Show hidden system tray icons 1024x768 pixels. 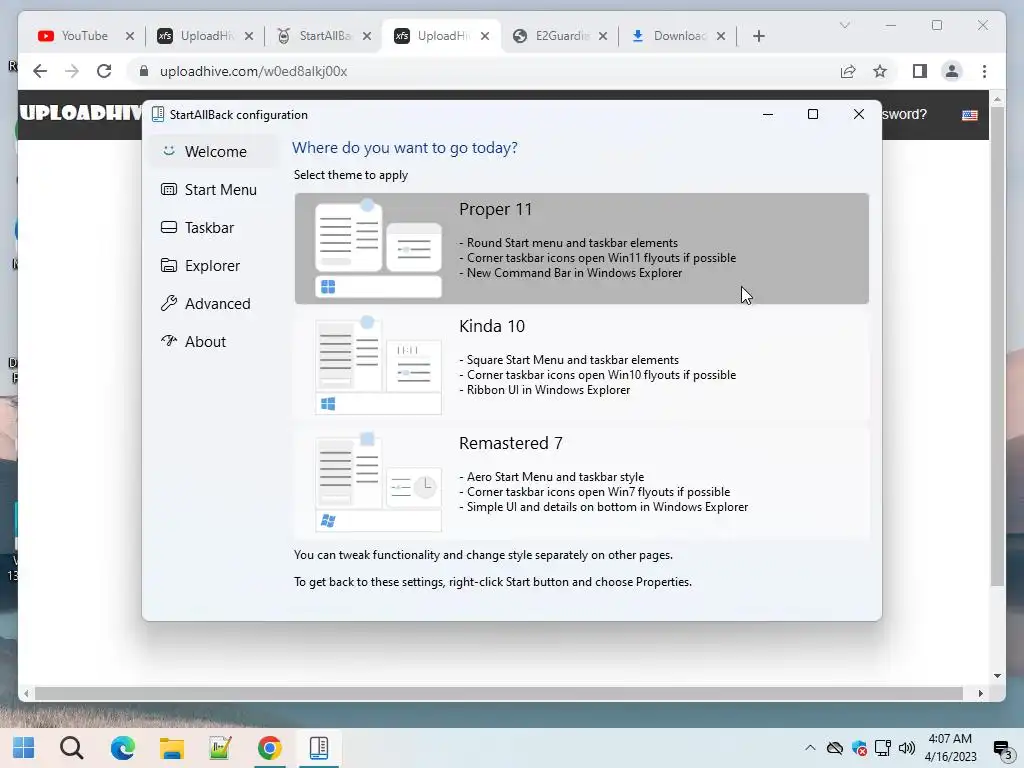click(x=810, y=748)
